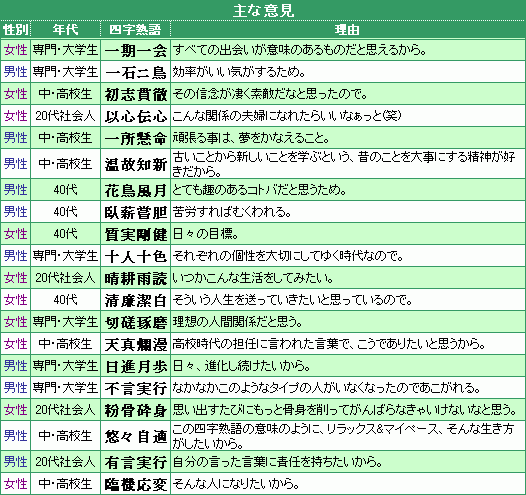Click 中・高校生 in the 初志貫徹 row
526x495 pixels.
[x=65, y=94]
